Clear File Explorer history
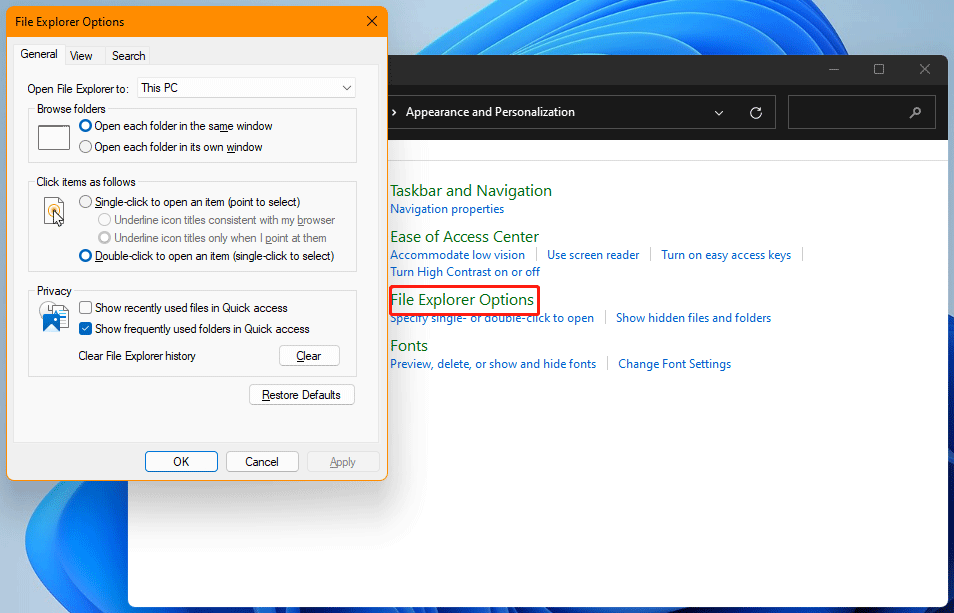Screen dimensions: 954x613 pyautogui.click(x=309, y=355)
